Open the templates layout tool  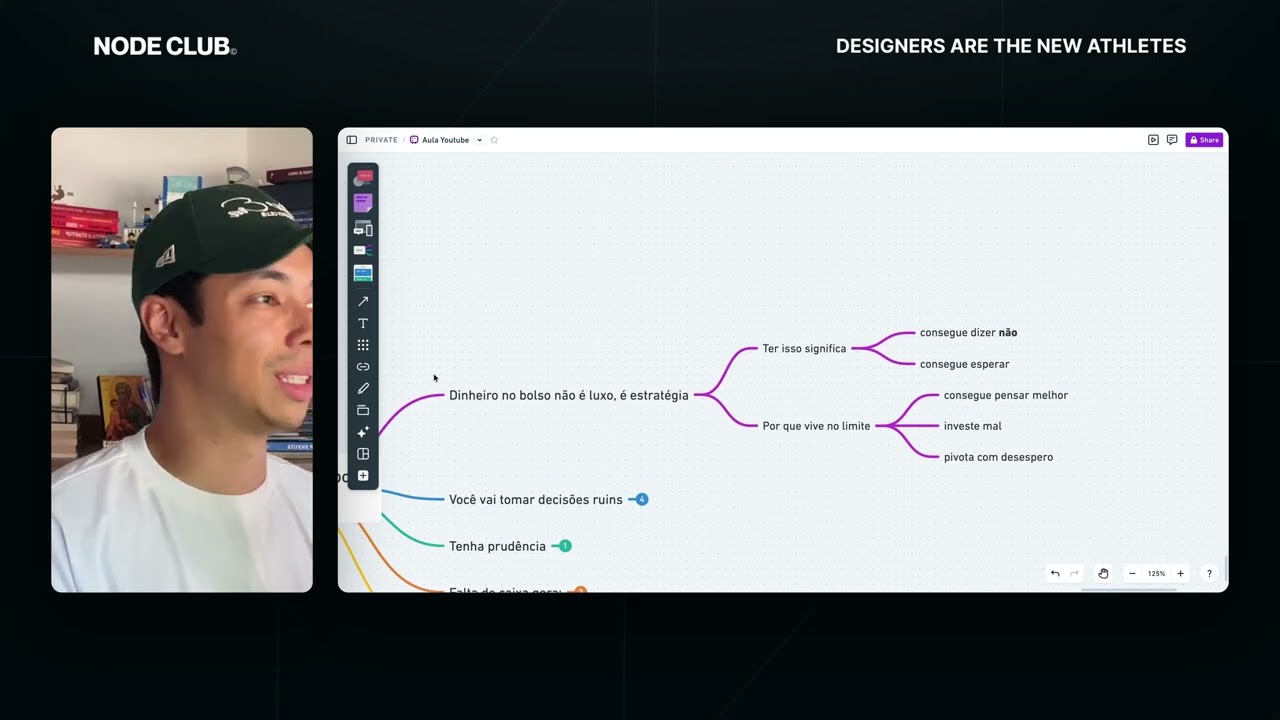363,454
